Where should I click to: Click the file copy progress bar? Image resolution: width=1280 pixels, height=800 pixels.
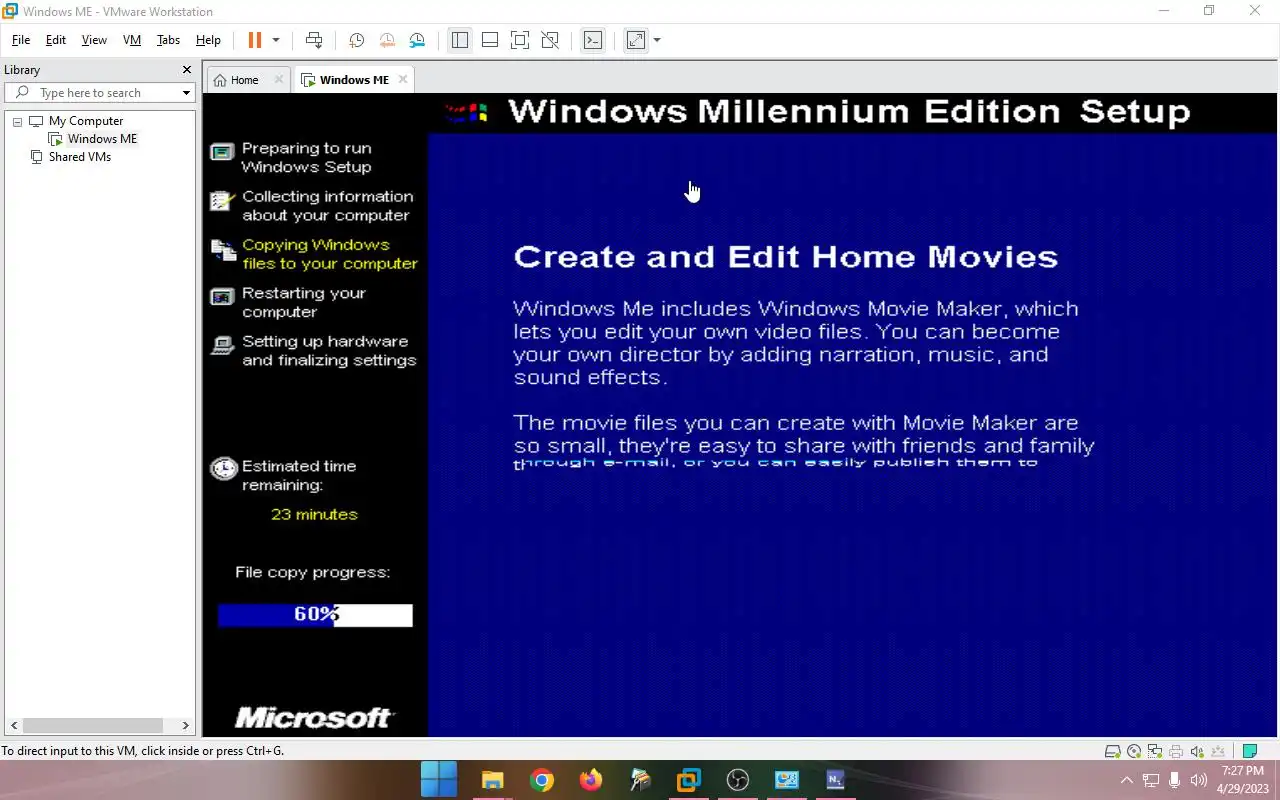(315, 615)
